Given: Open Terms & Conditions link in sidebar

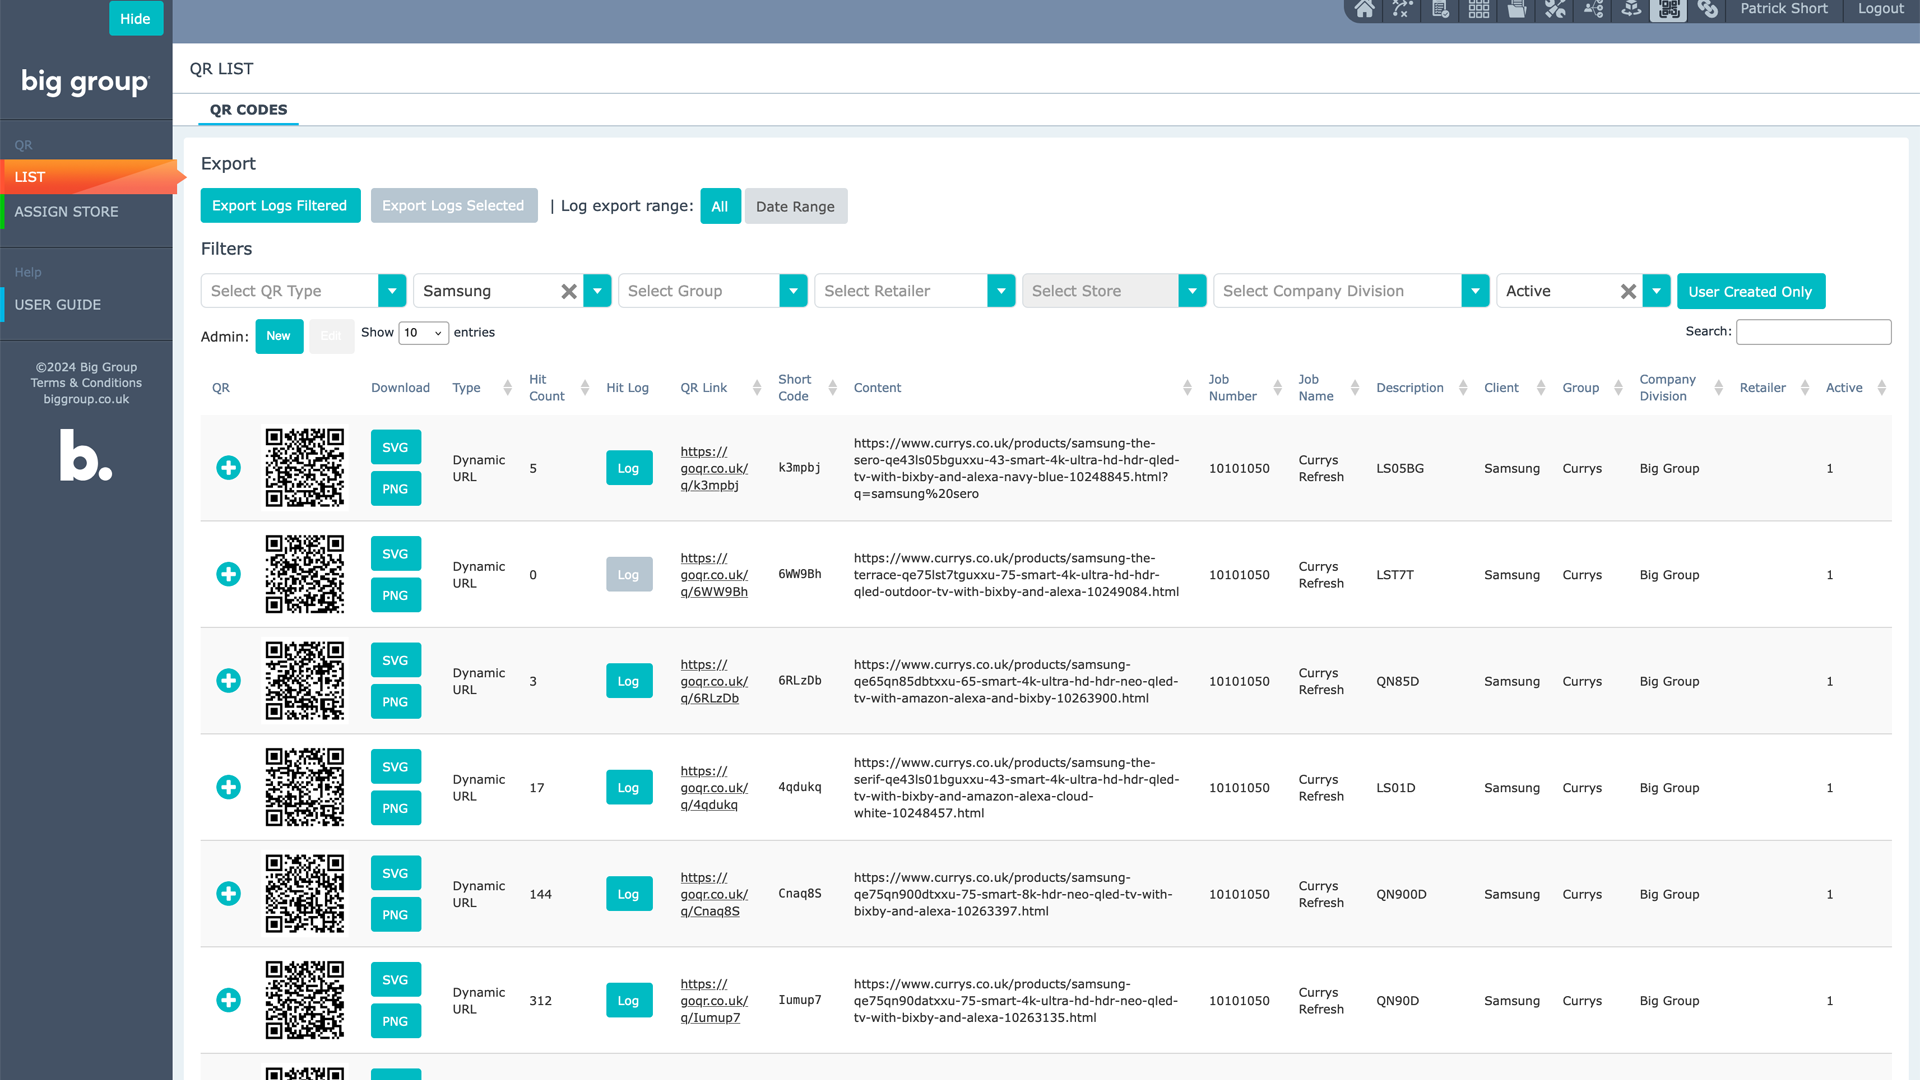Looking at the screenshot, I should (86, 383).
